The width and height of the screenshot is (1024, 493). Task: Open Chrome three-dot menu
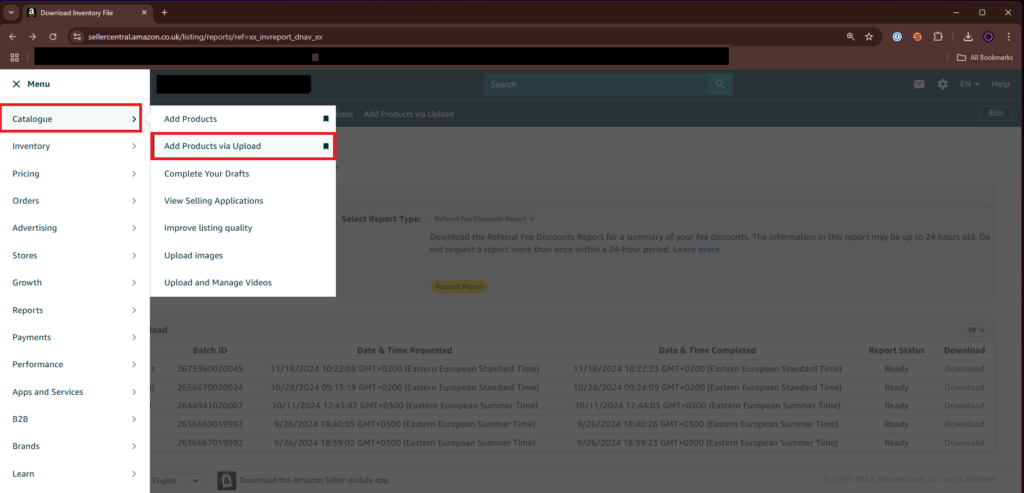[1009, 37]
